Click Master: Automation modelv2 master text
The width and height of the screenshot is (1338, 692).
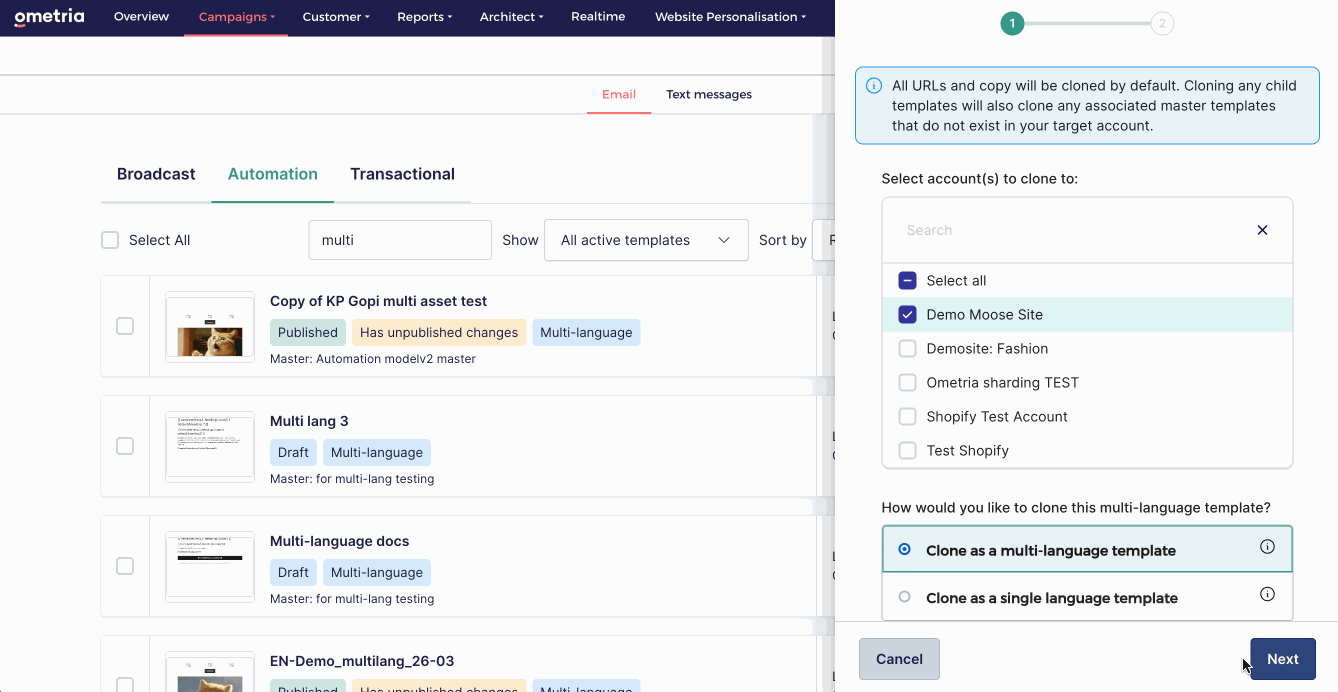pos(373,359)
